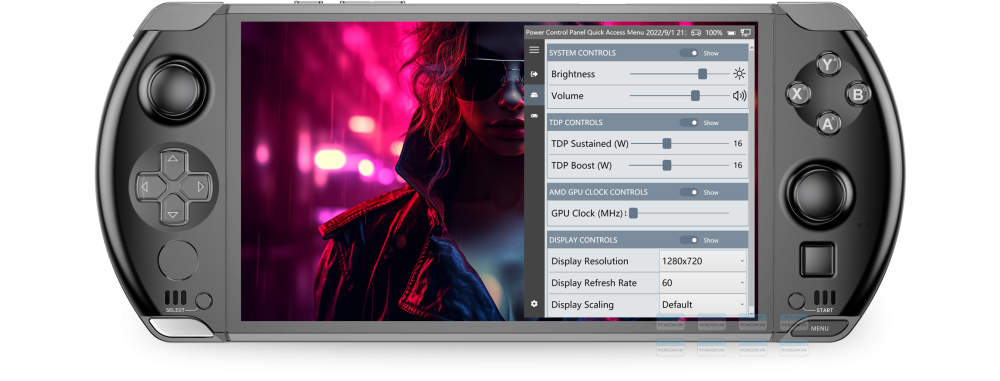Viewport: 1000px width, 381px height.
Task: Click the TDP Sustained (W) label
Action: (x=590, y=144)
